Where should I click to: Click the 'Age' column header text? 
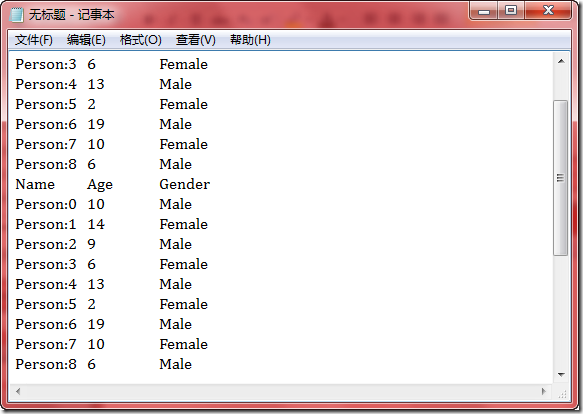[100, 185]
